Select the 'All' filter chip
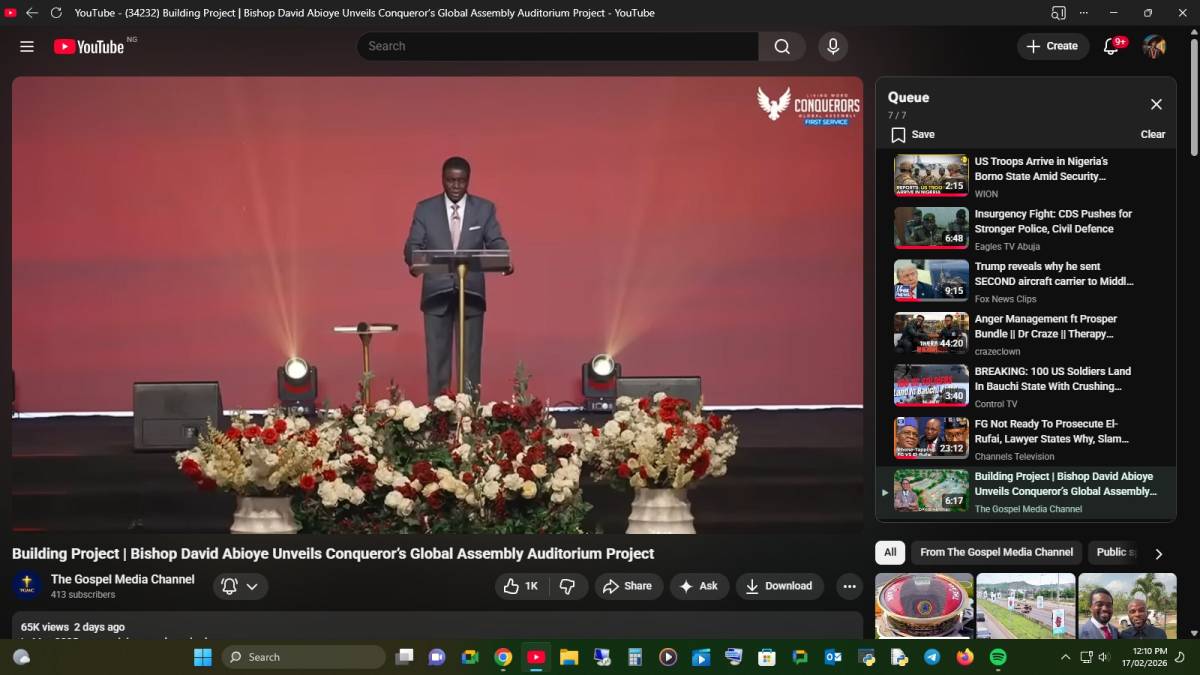The width and height of the screenshot is (1200, 675). 890,552
